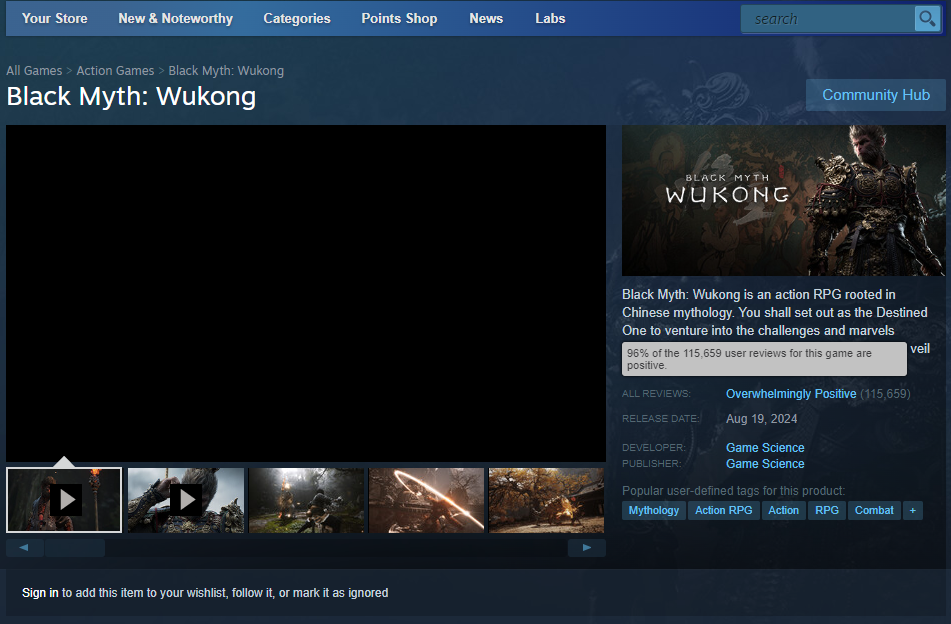Click the search magnifier icon
The width and height of the screenshot is (951, 624).
point(927,19)
